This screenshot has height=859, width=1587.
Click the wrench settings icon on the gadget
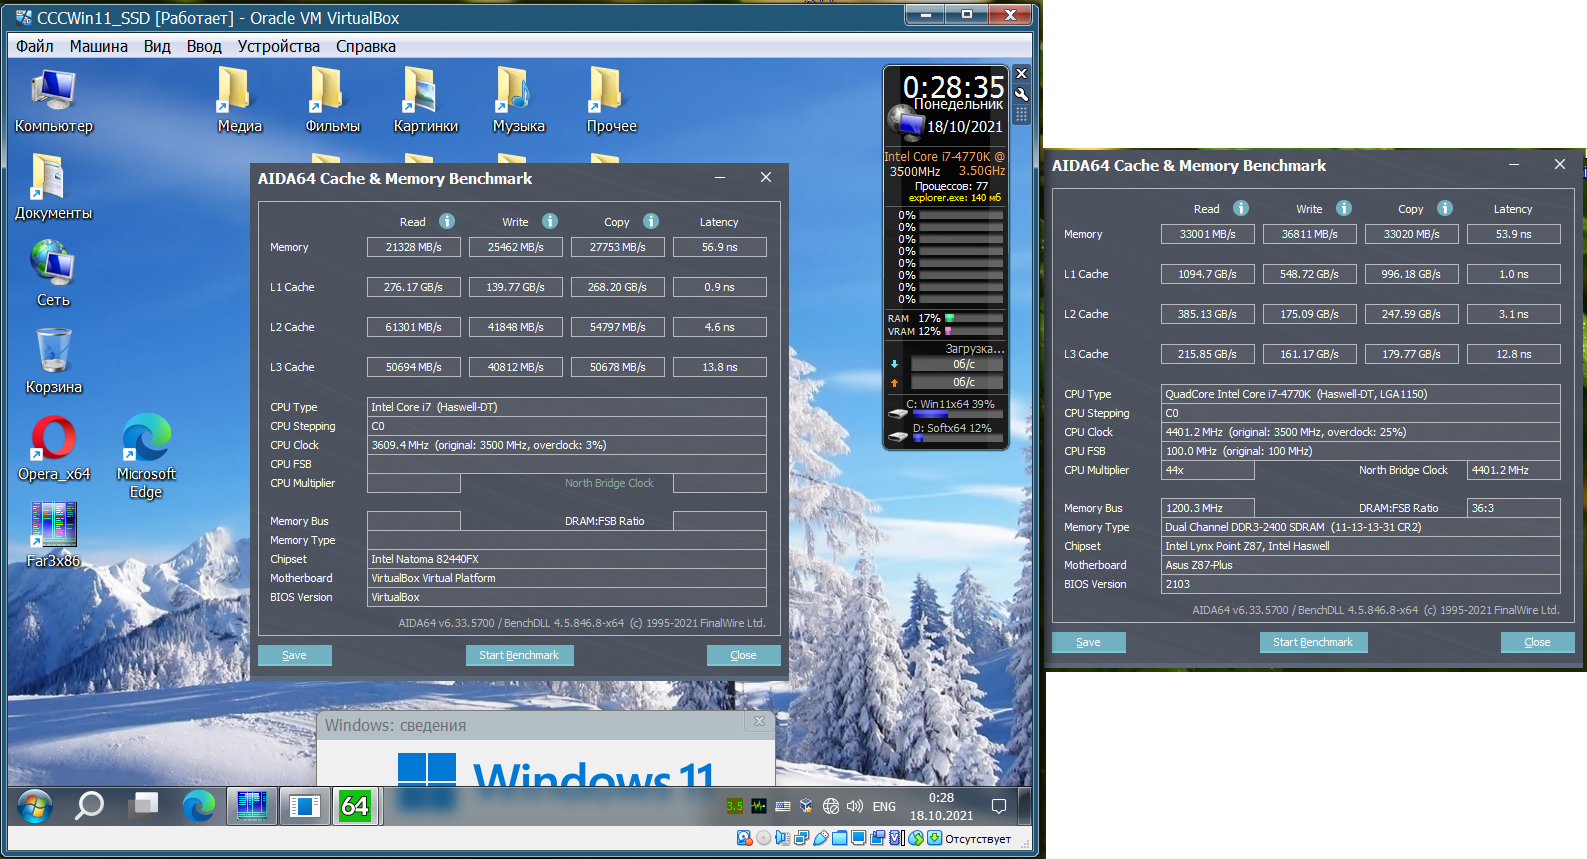(x=1021, y=94)
